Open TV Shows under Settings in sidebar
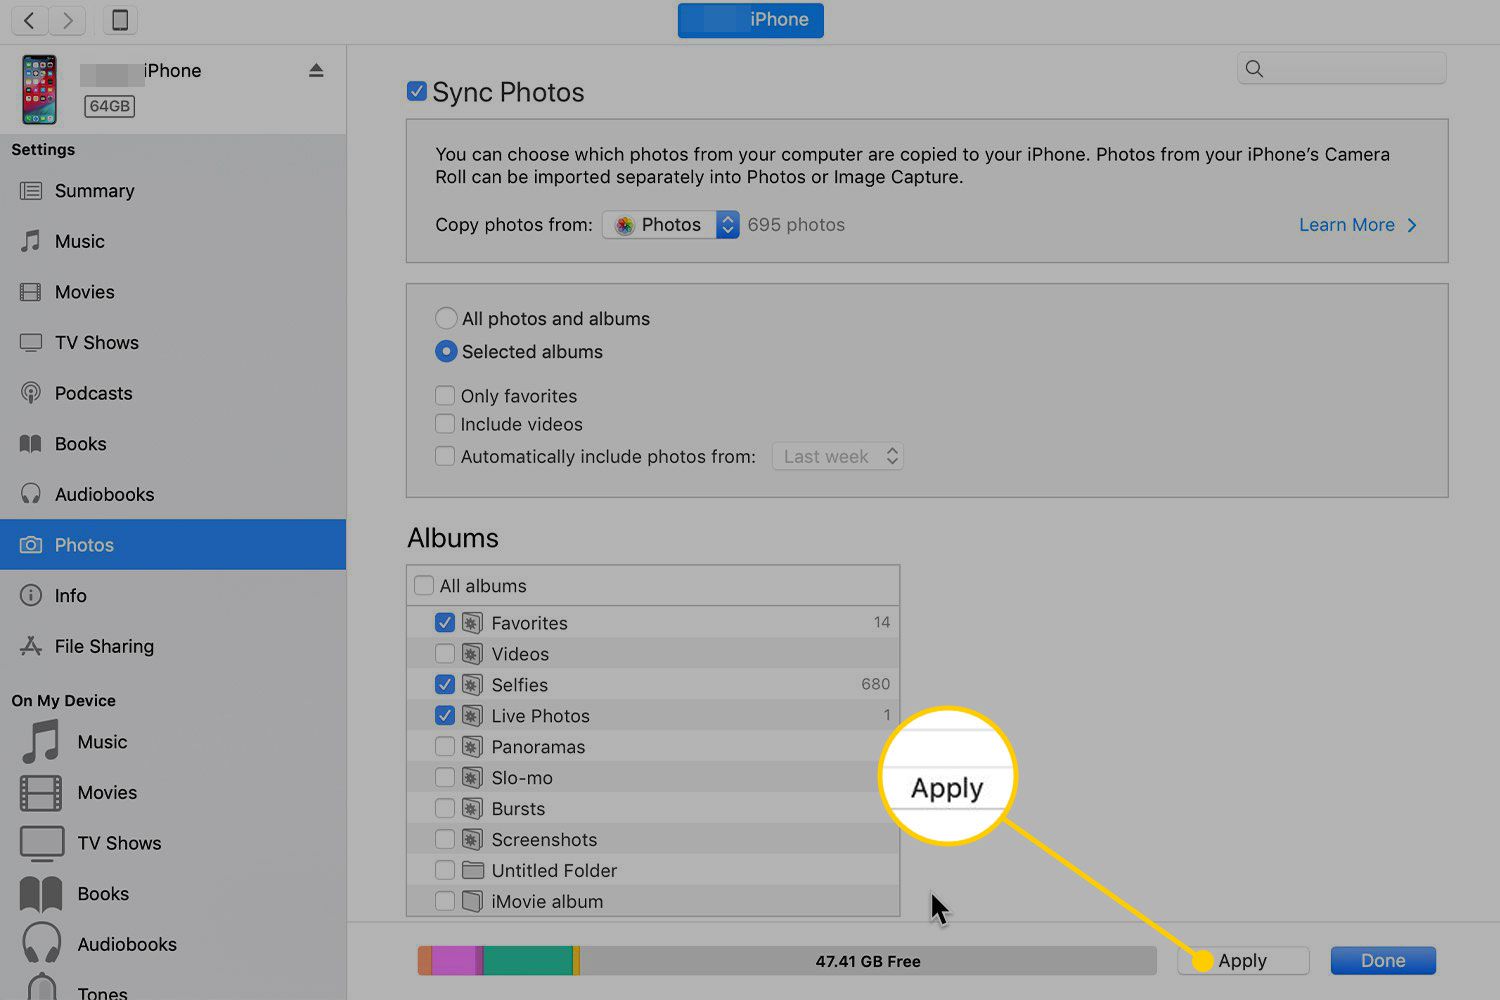 173,343
